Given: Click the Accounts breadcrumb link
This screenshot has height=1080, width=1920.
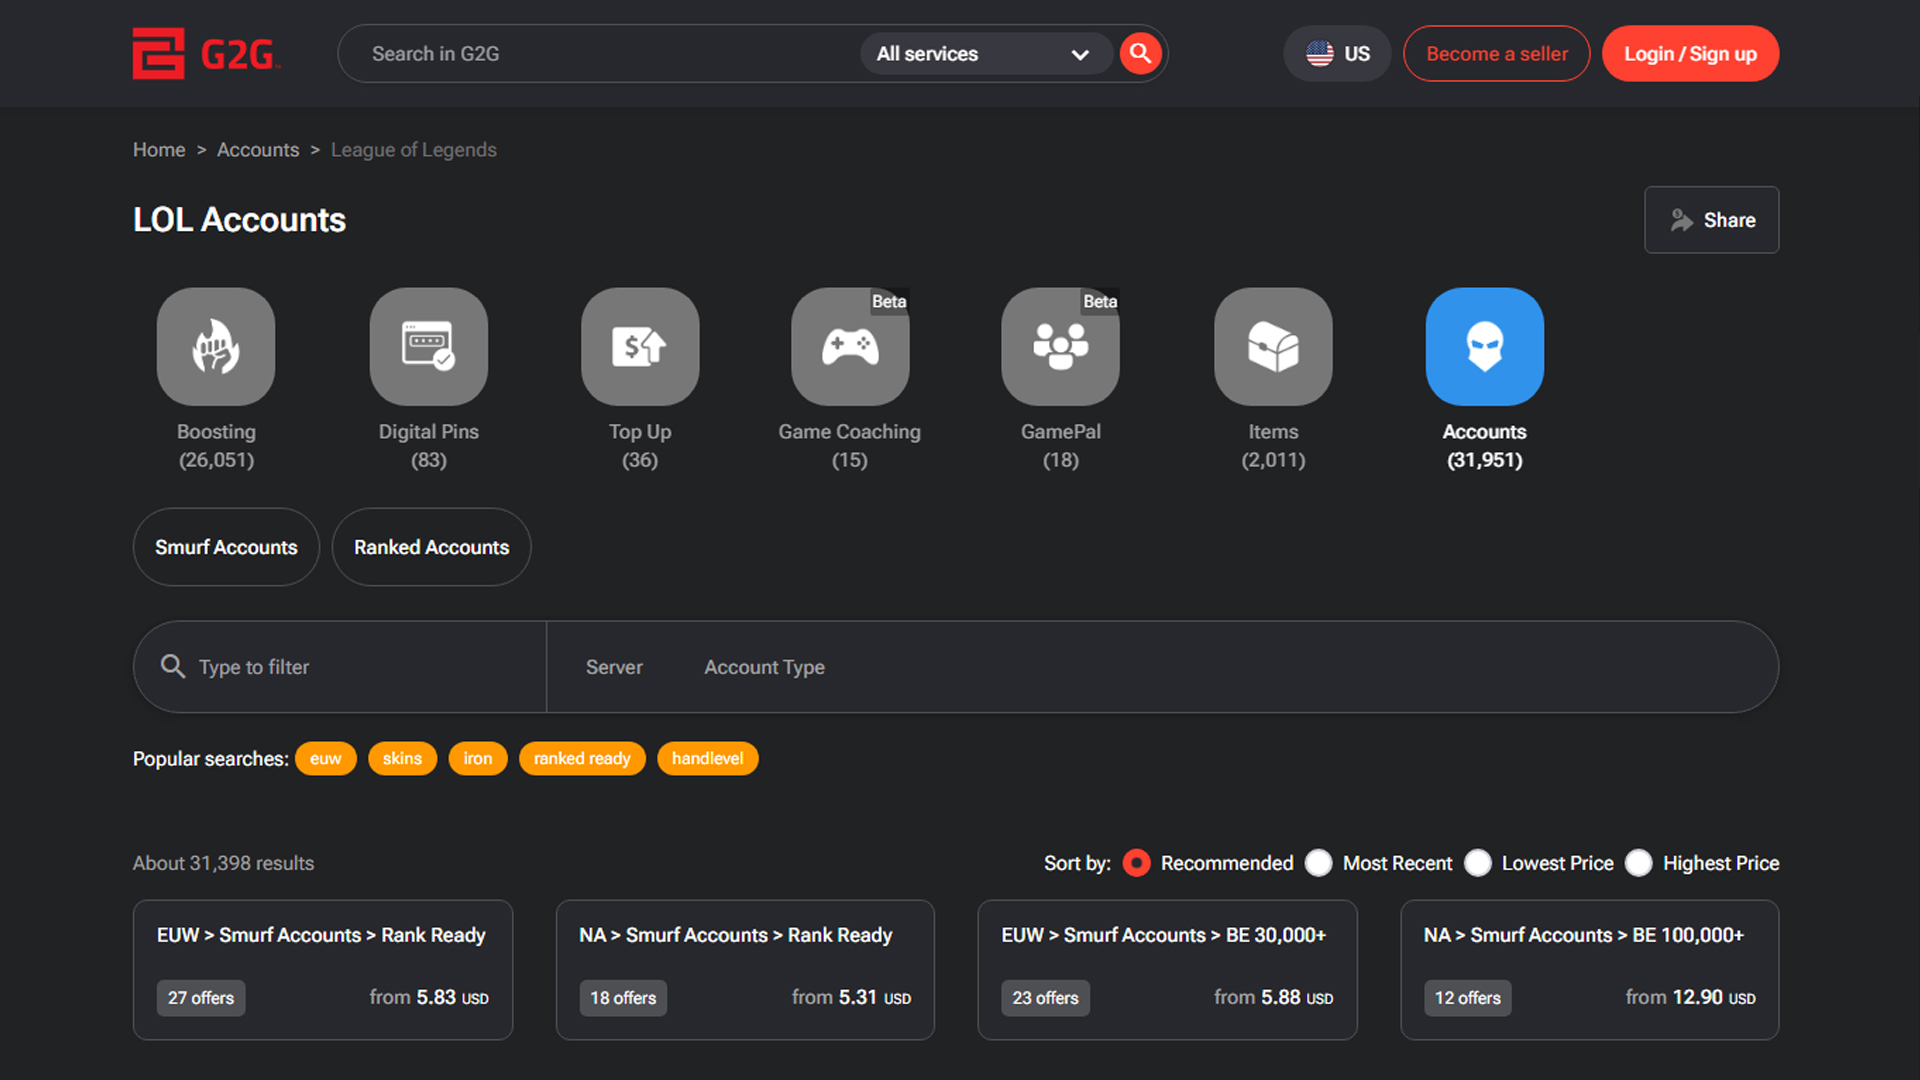Looking at the screenshot, I should pos(258,150).
